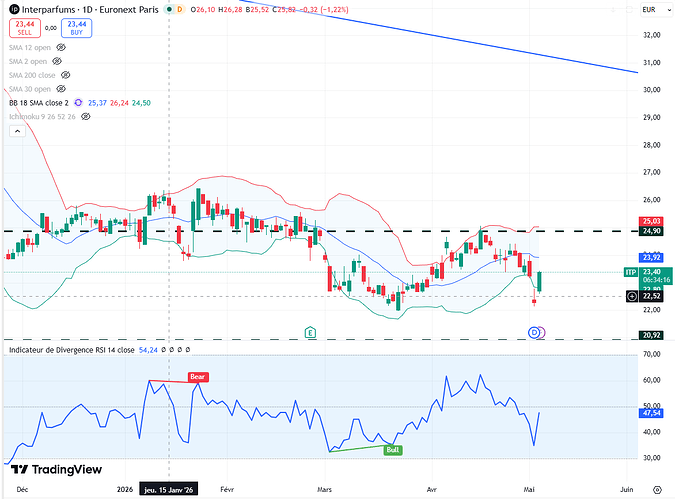Click the Bear divergence label
The image size is (675, 499).
tap(198, 377)
